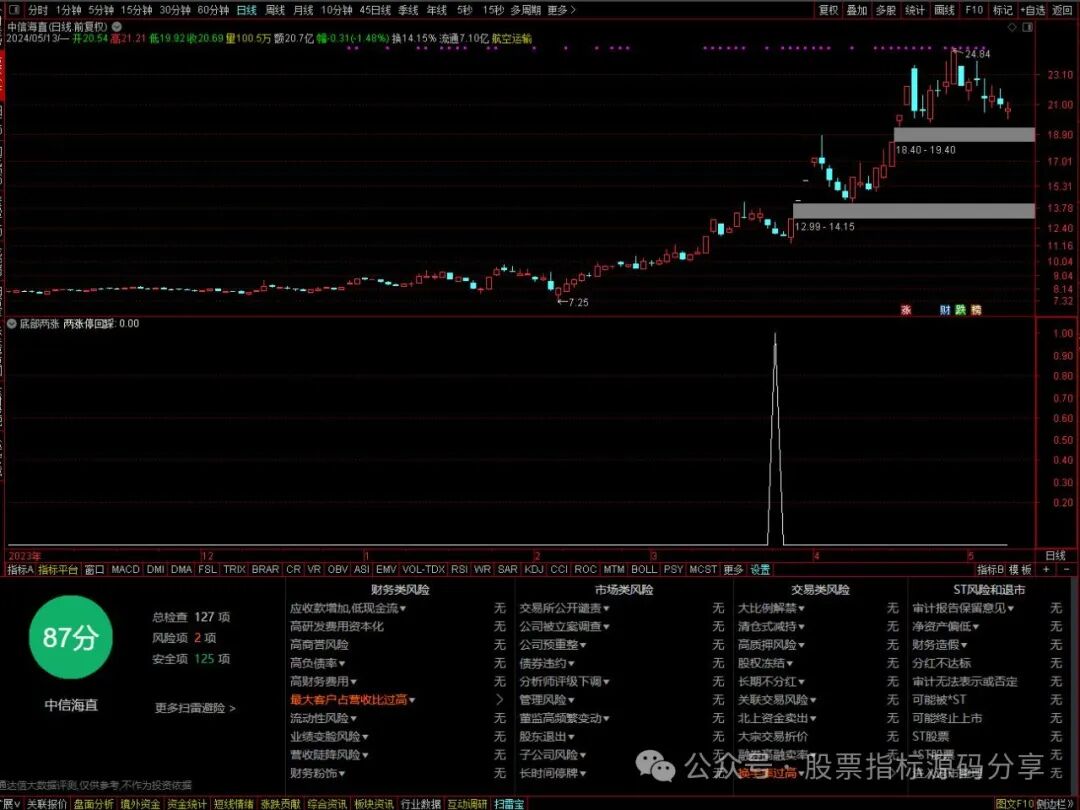Expand 最大客户占营收比过高 risk item

point(353,700)
